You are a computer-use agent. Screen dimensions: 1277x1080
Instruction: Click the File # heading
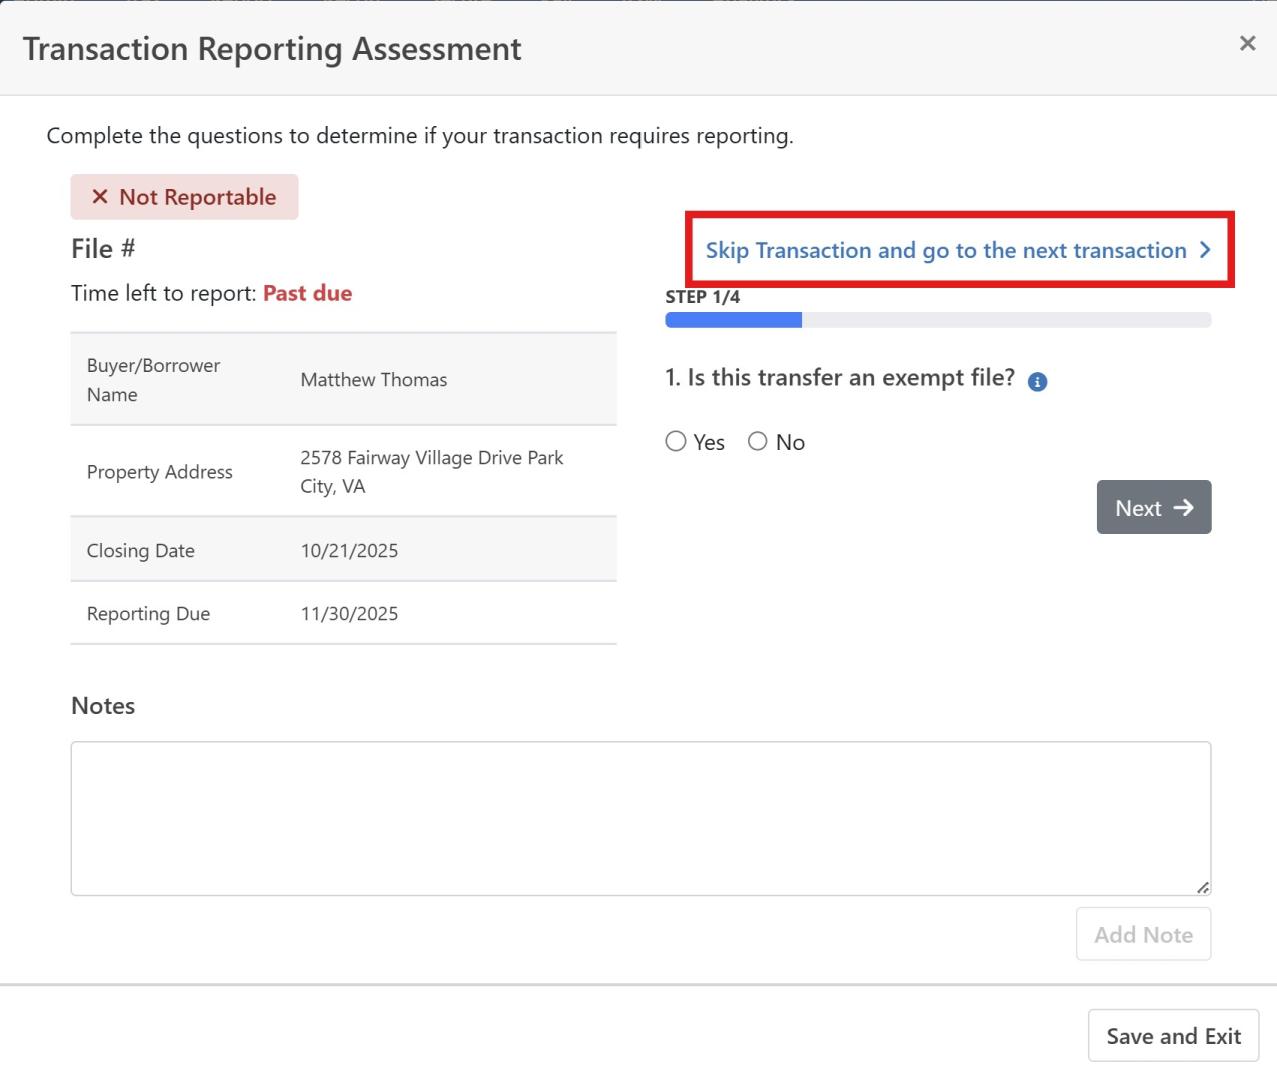[x=103, y=249]
